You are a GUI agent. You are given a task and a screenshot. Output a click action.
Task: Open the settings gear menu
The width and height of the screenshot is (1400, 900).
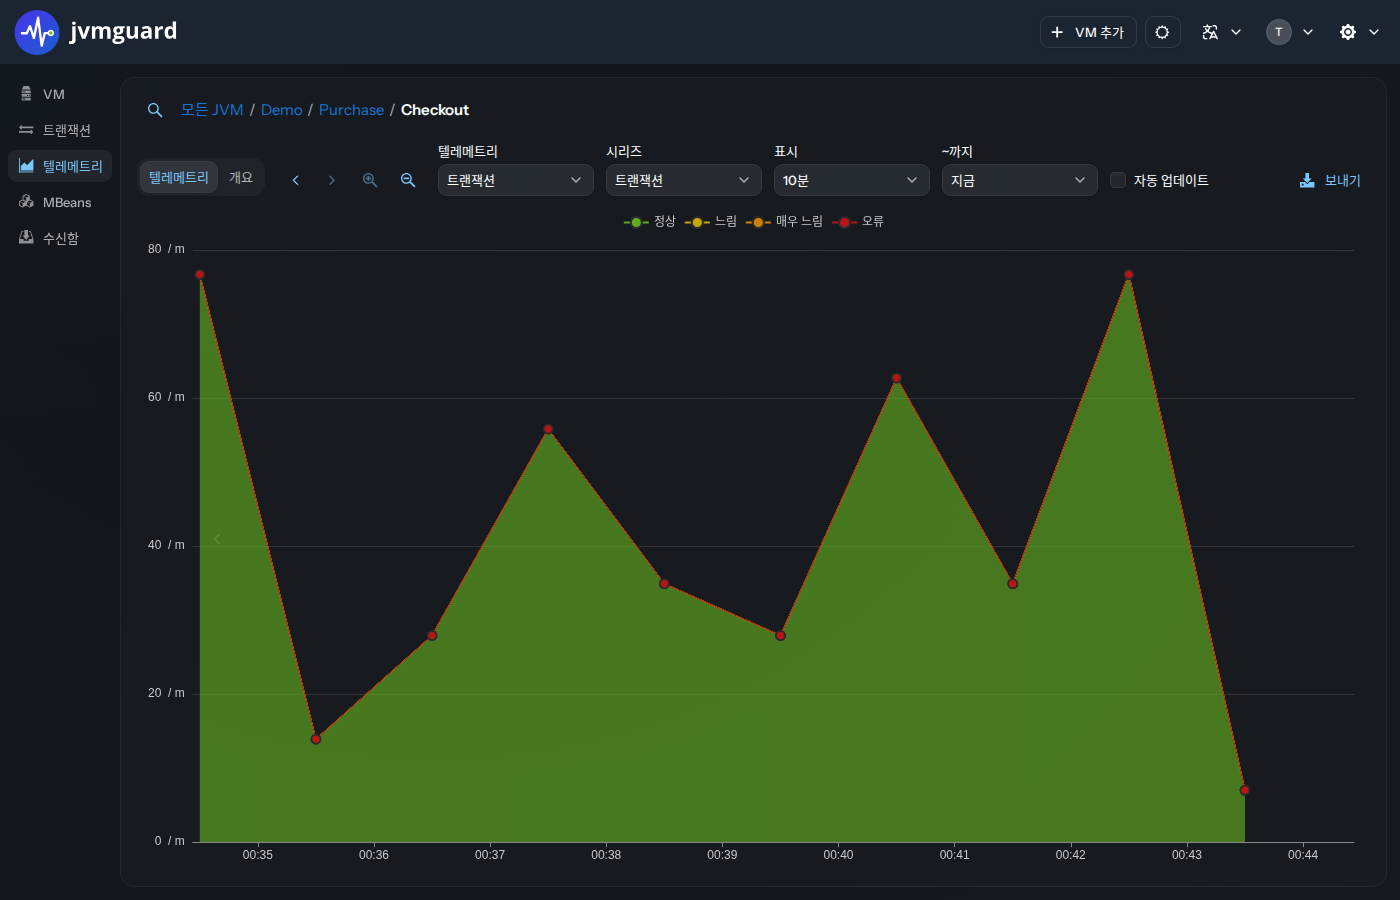[x=1359, y=32]
